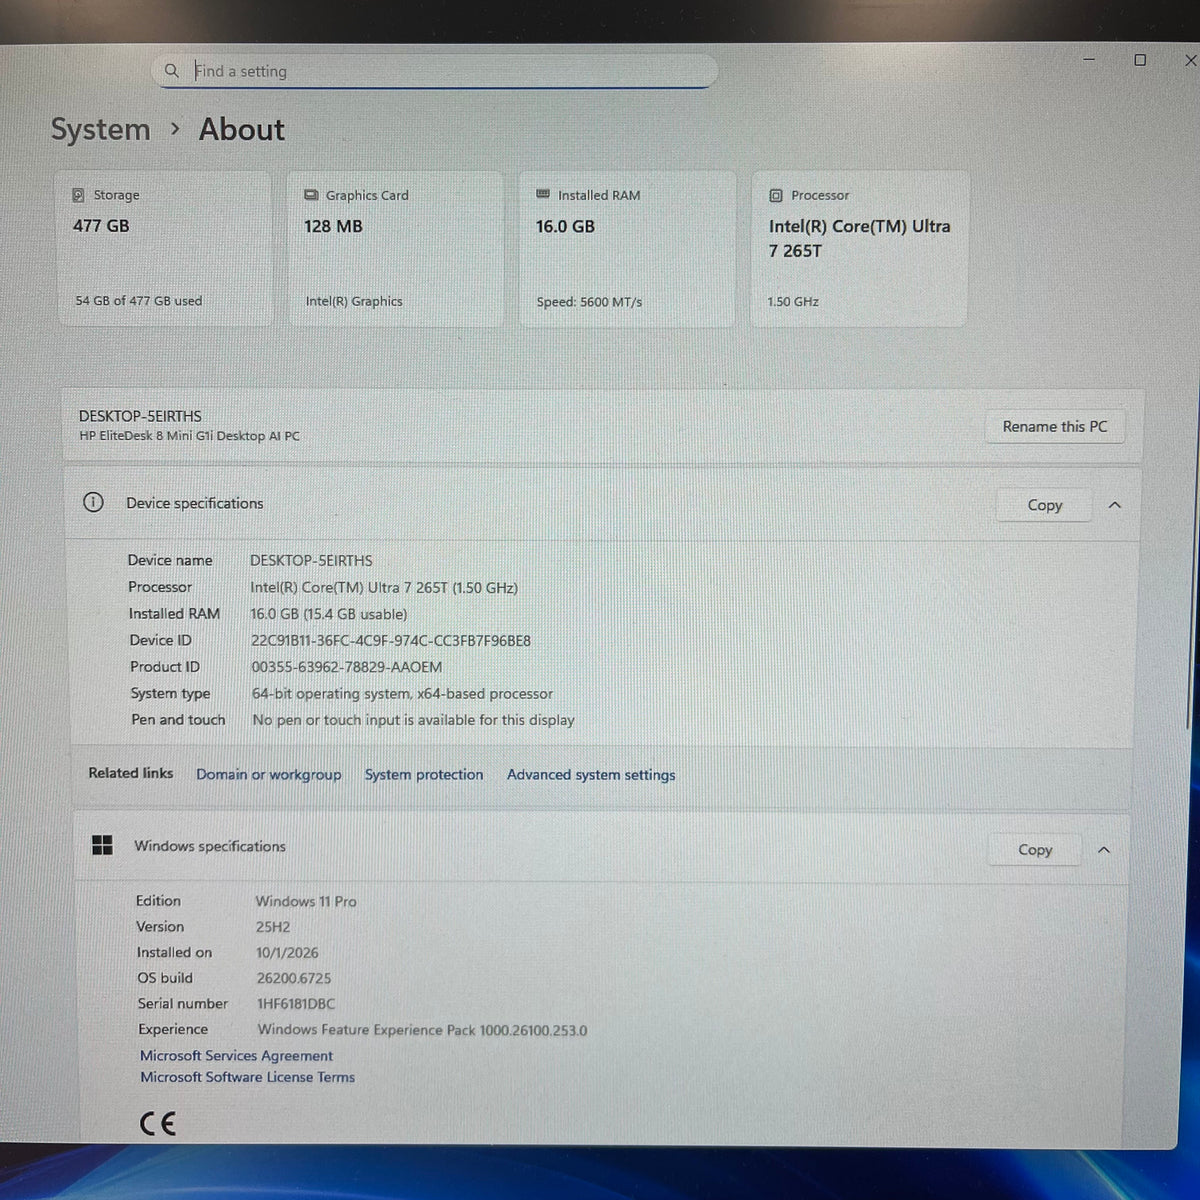Click the Experience pack value text
This screenshot has height=1200, width=1200.
423,1030
